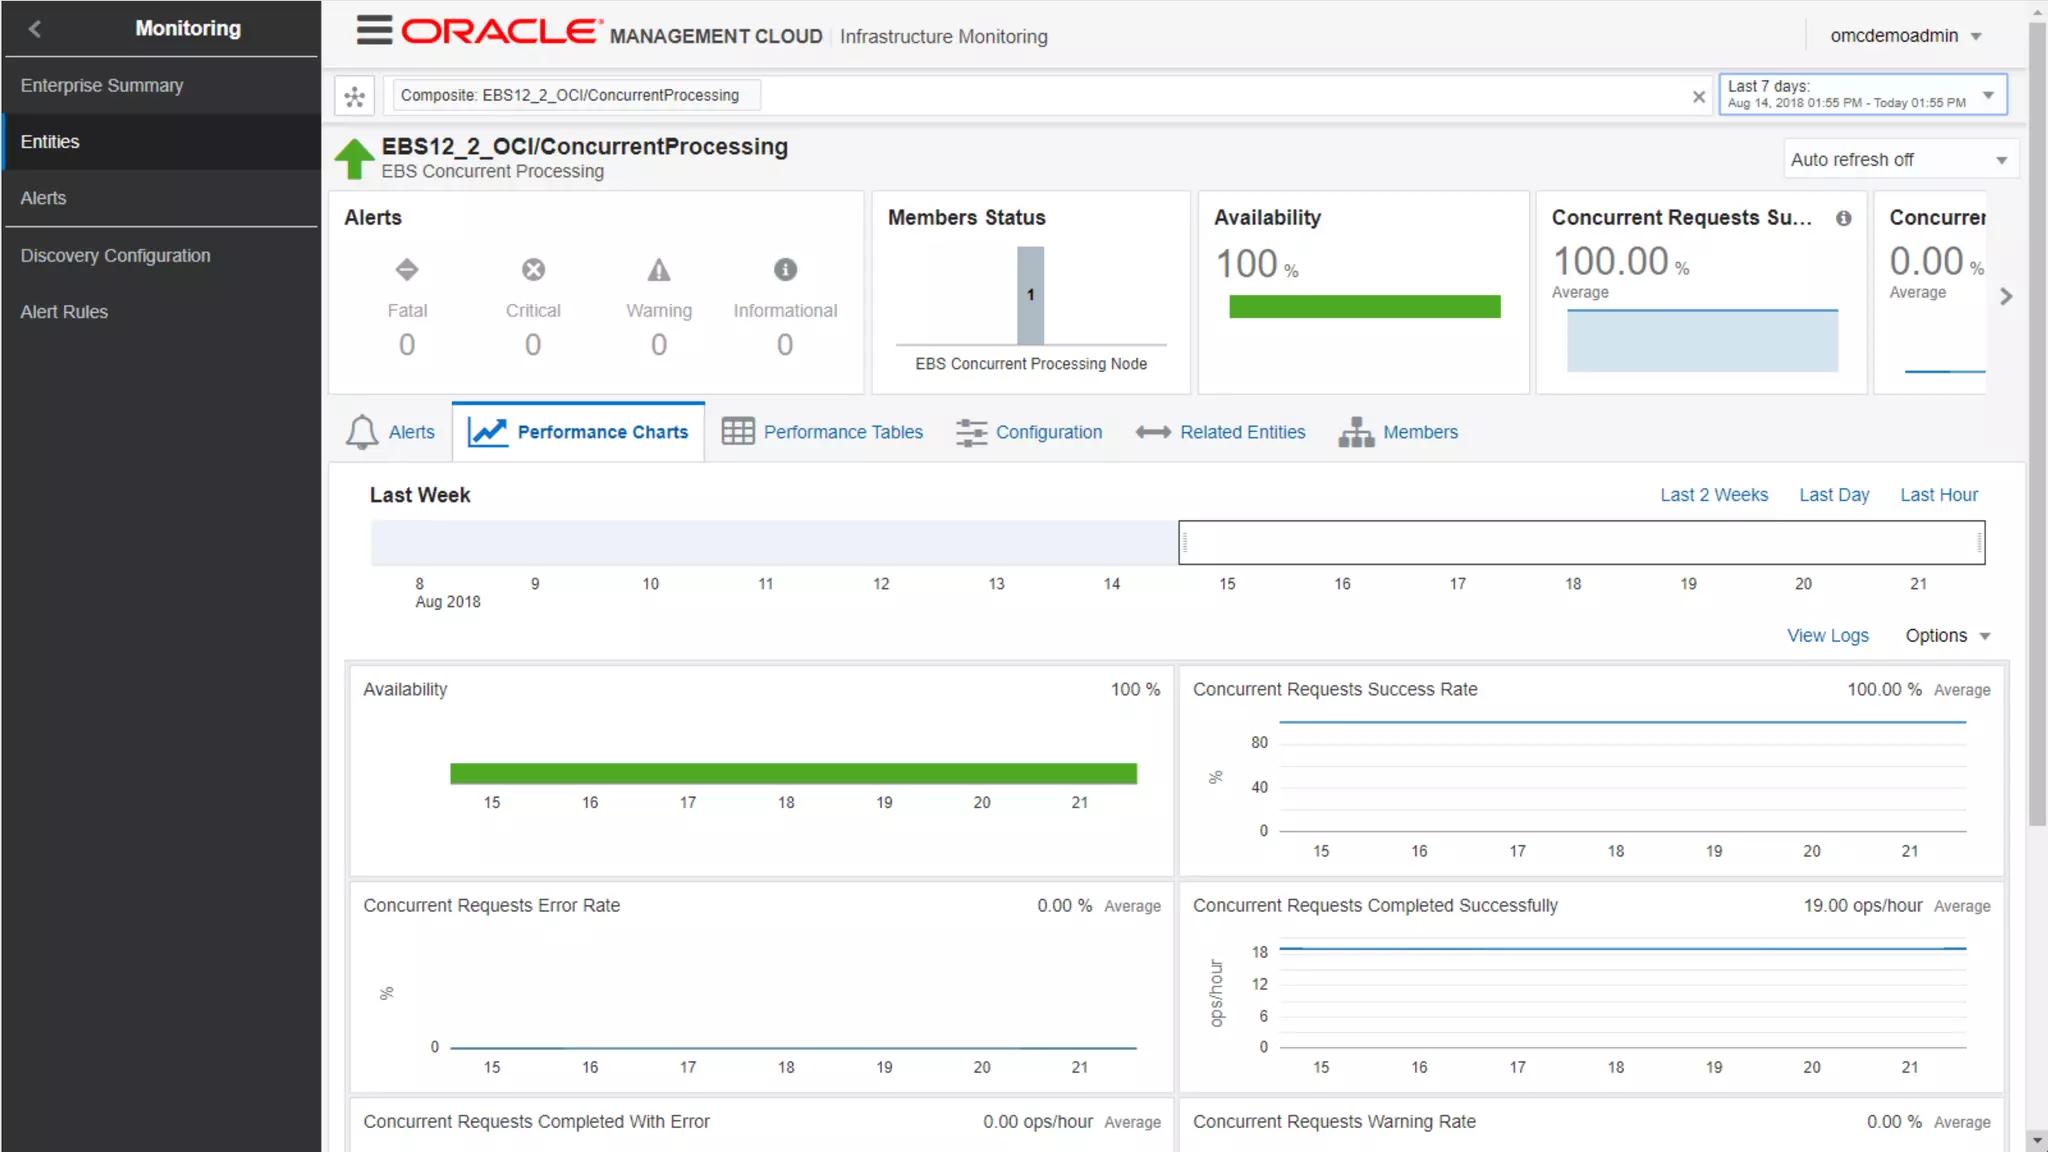Click the Warning alerts triangle icon
The width and height of the screenshot is (2048, 1152).
[x=659, y=269]
